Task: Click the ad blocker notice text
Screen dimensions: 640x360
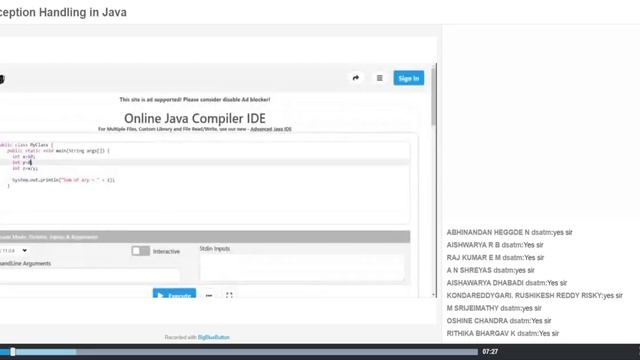Action: click(195, 100)
